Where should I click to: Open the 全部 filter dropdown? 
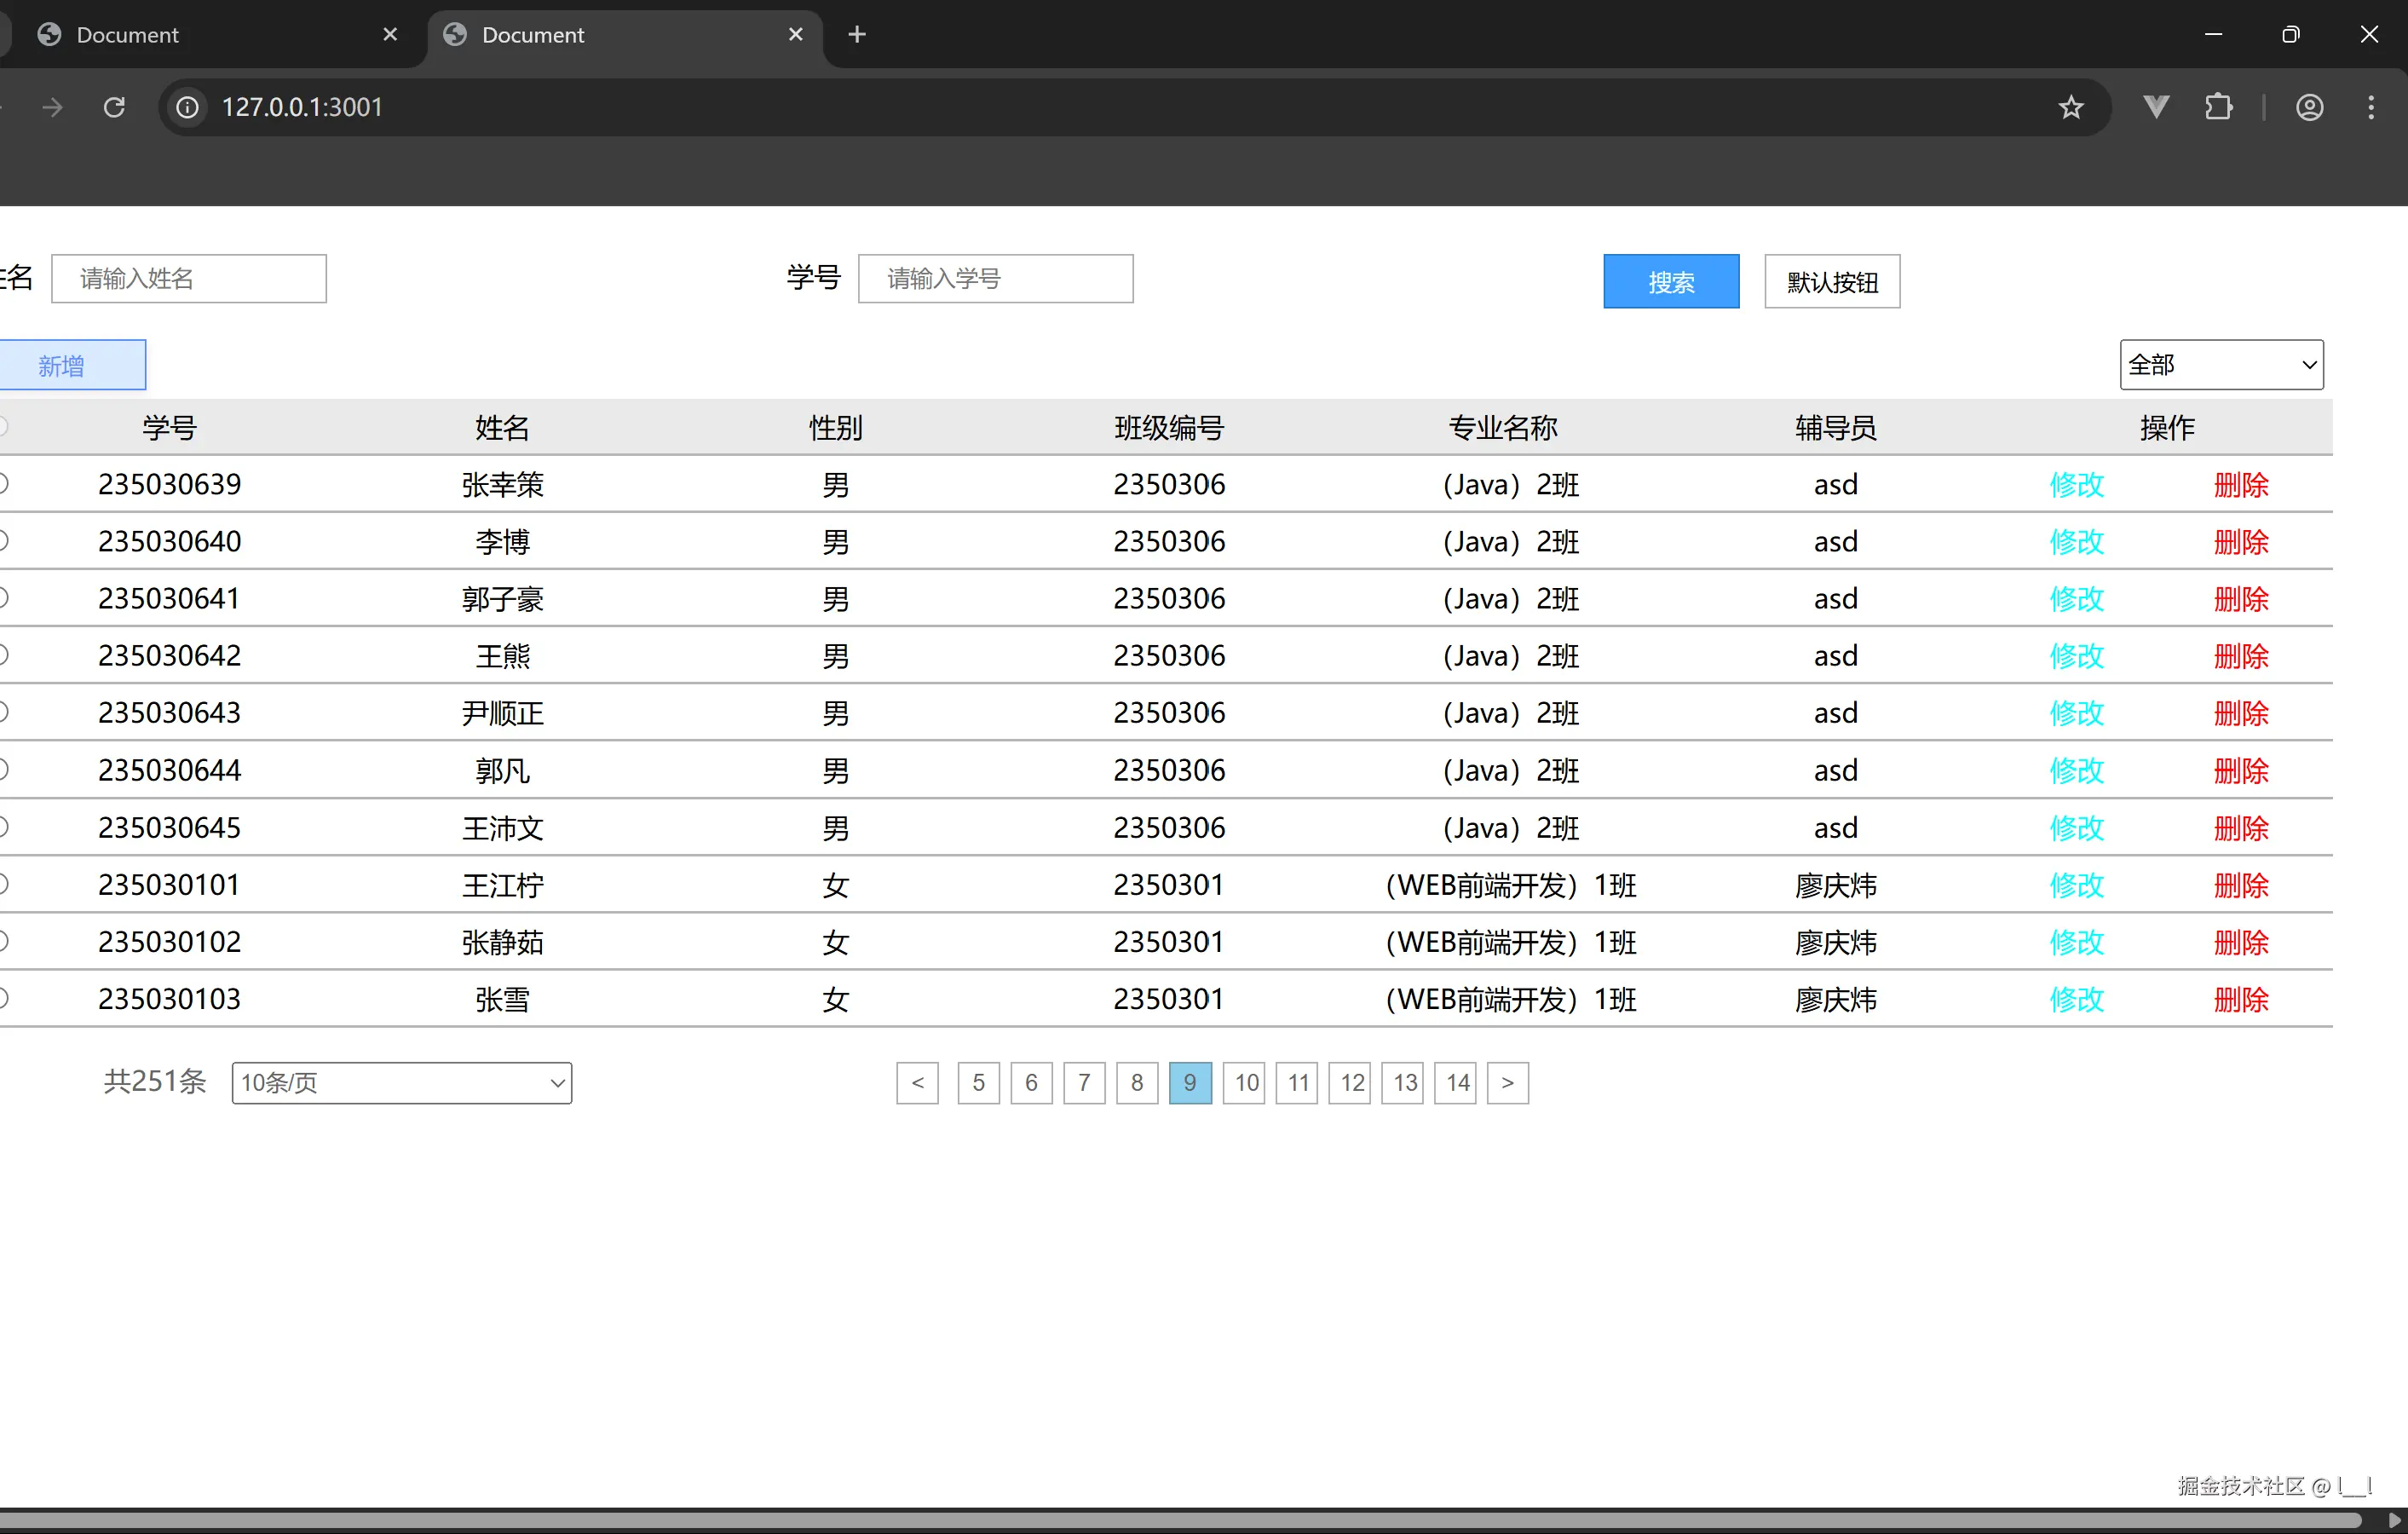coord(2221,364)
